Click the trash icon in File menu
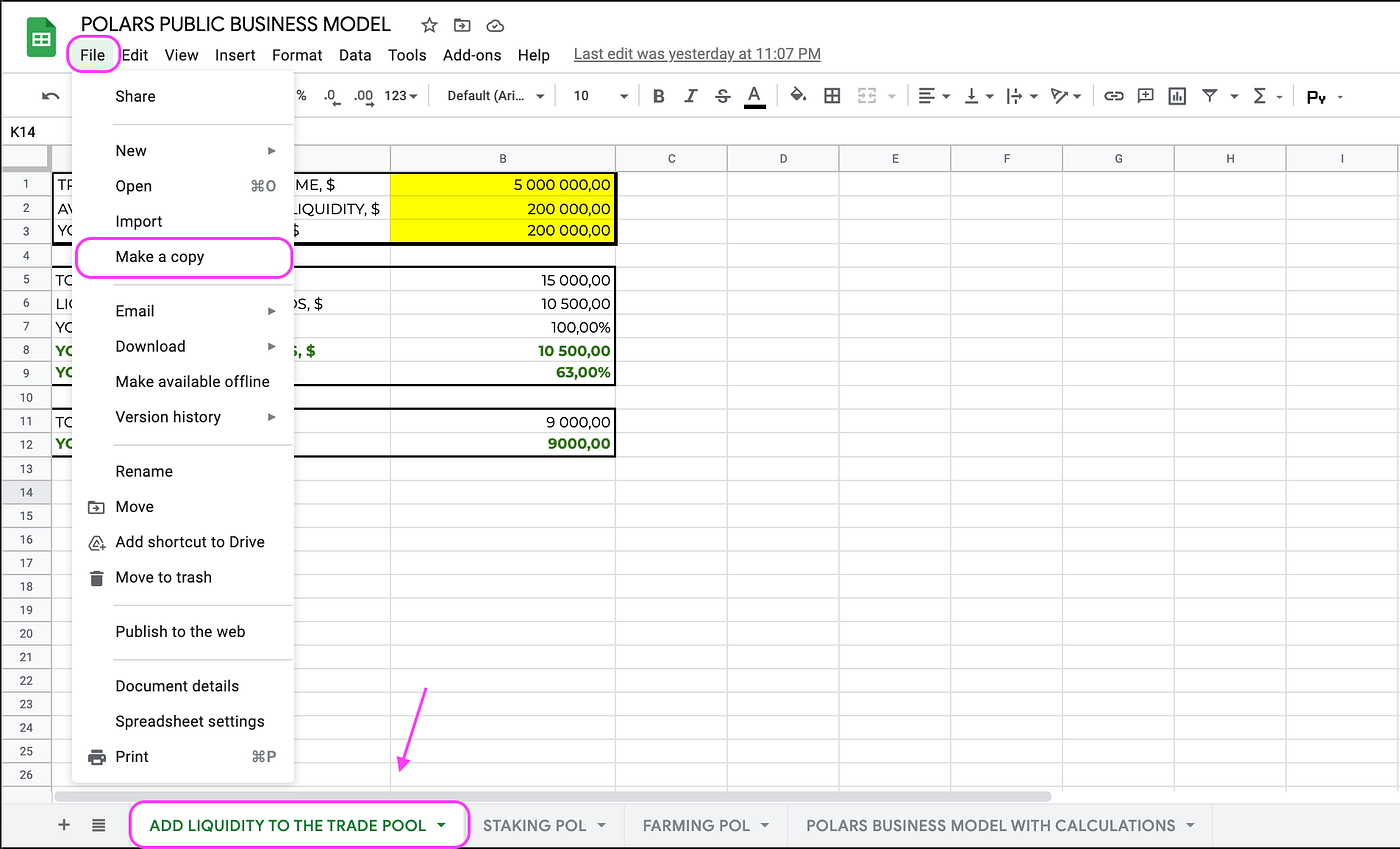This screenshot has height=849, width=1400. tap(96, 578)
